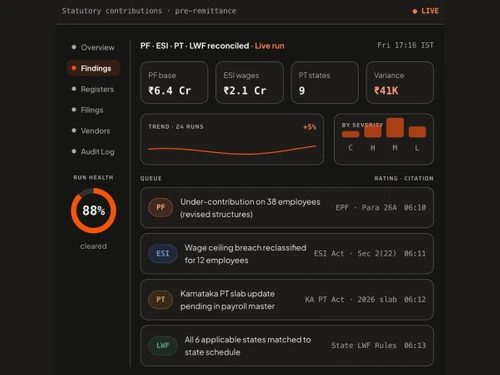
Task: Click the RUN HEALTH label
Action: [x=93, y=178]
